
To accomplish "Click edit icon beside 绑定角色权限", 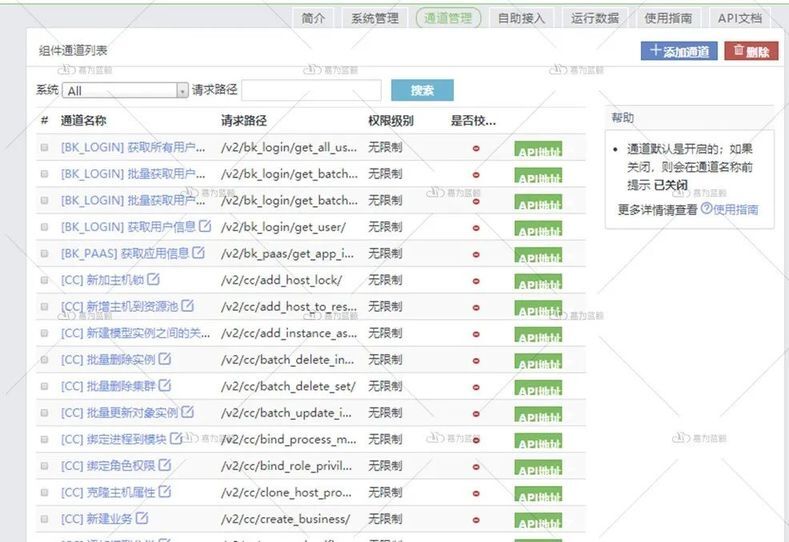I will (x=165, y=465).
